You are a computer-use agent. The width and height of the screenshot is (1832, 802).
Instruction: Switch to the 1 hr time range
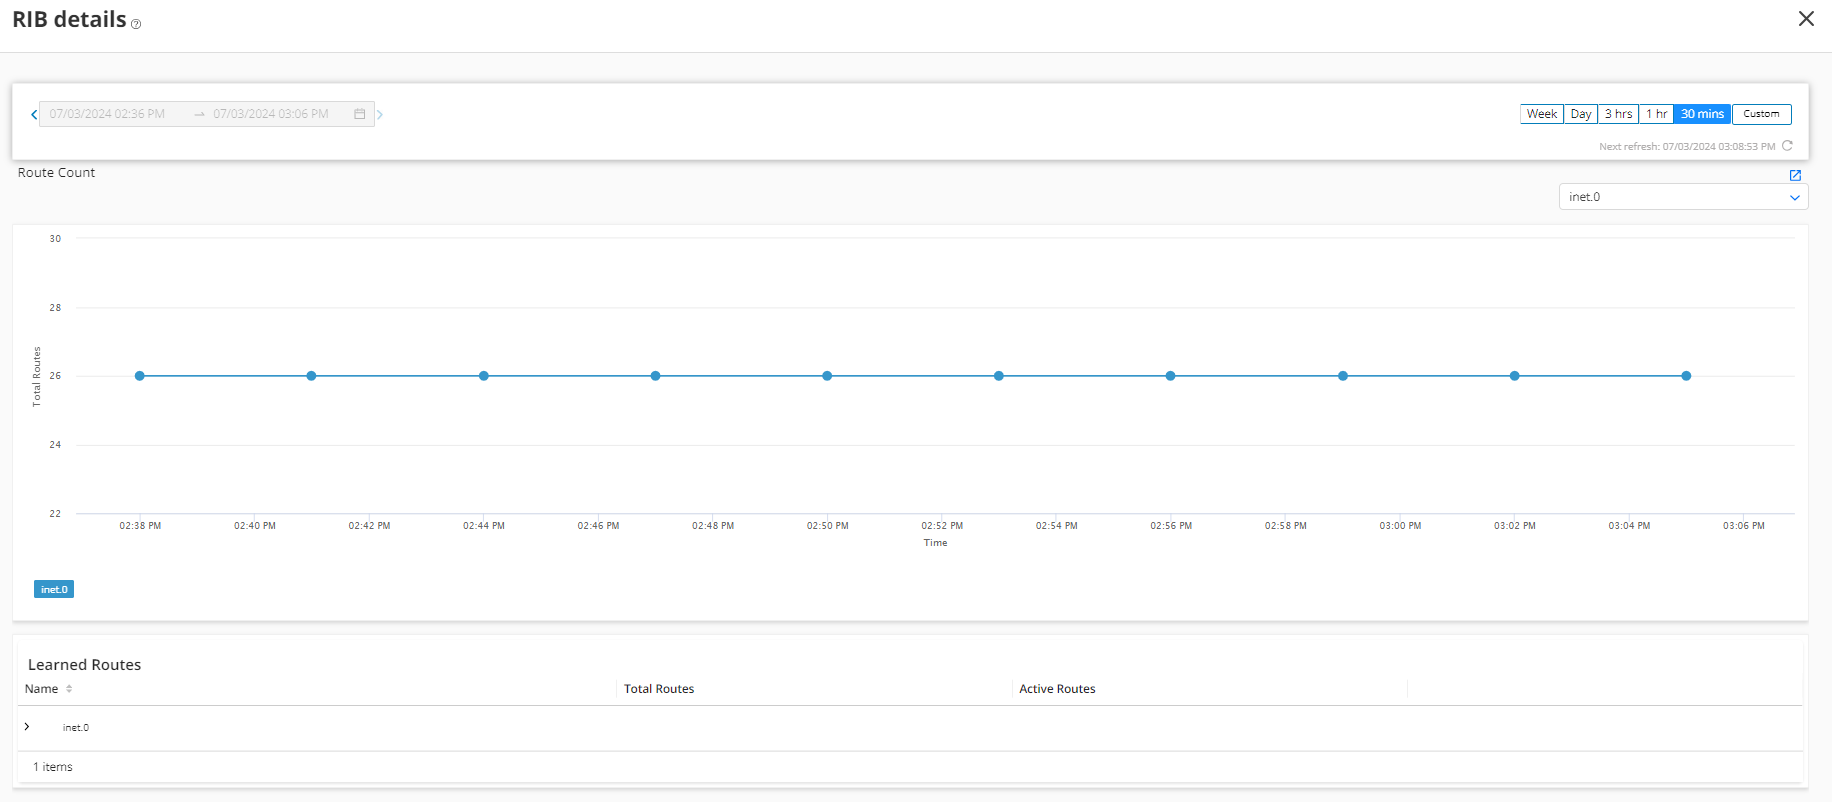[x=1656, y=114]
